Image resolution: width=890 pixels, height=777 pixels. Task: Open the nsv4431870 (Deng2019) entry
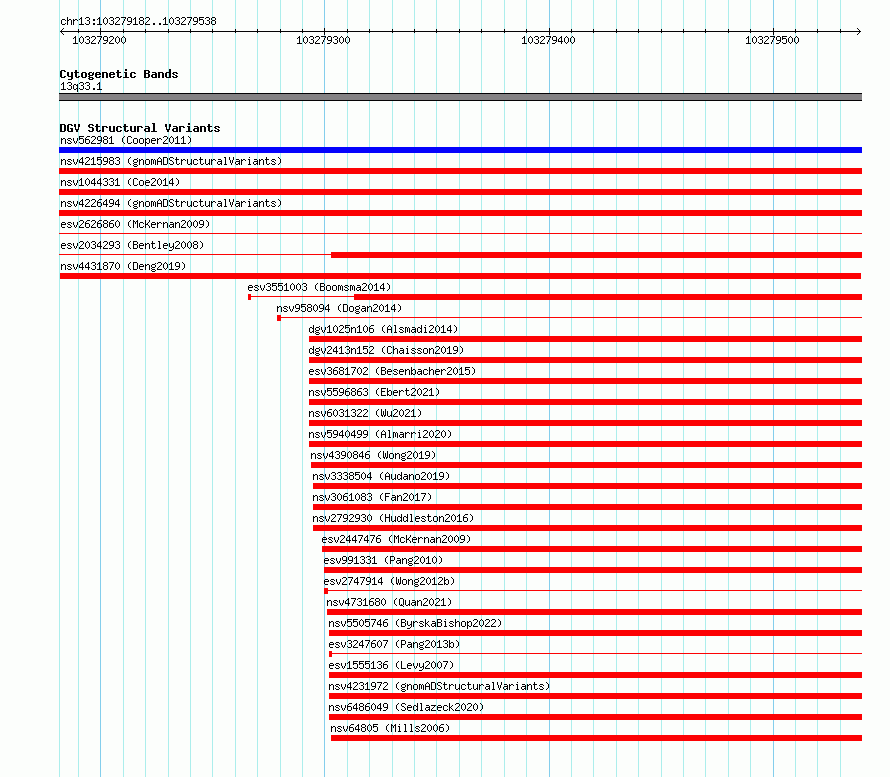click(123, 266)
